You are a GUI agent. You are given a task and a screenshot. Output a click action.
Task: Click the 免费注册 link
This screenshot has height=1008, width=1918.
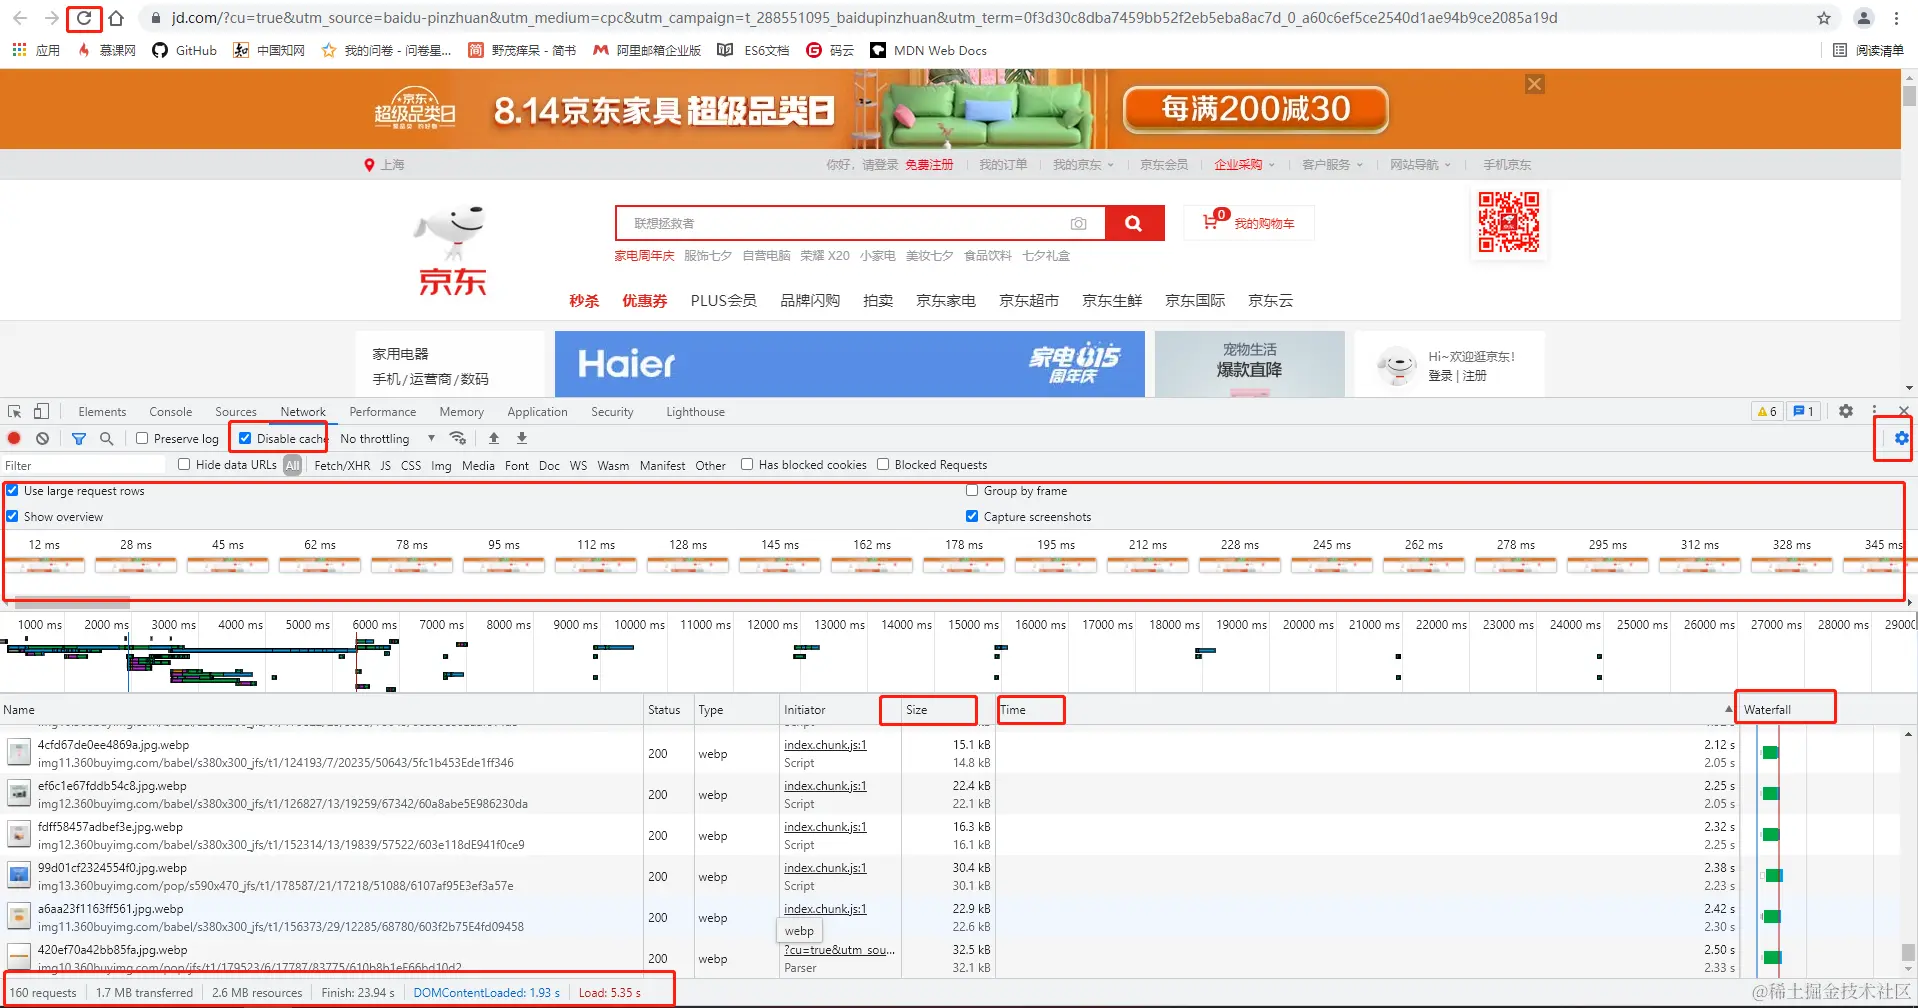pos(929,165)
